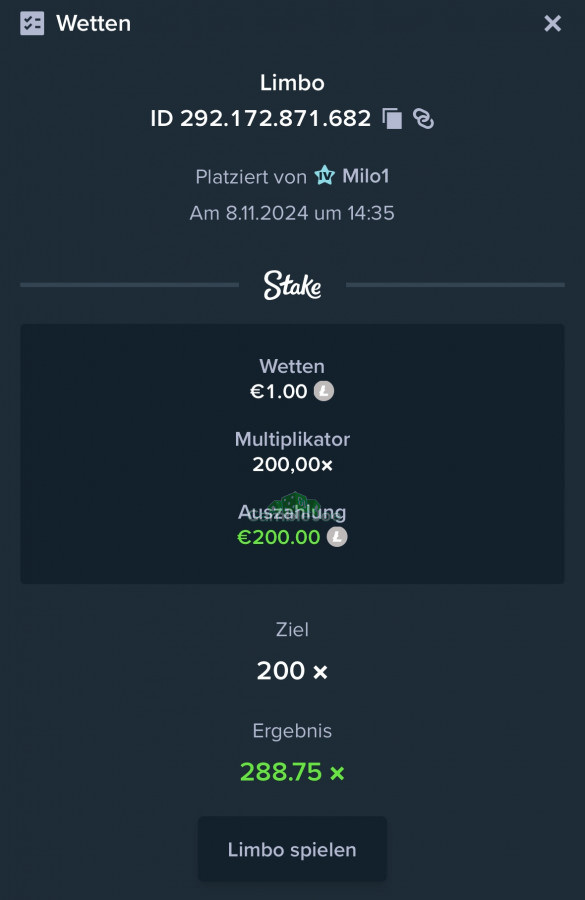The height and width of the screenshot is (900, 585).
Task: Click the 200 × Ziel value
Action: 292,670
